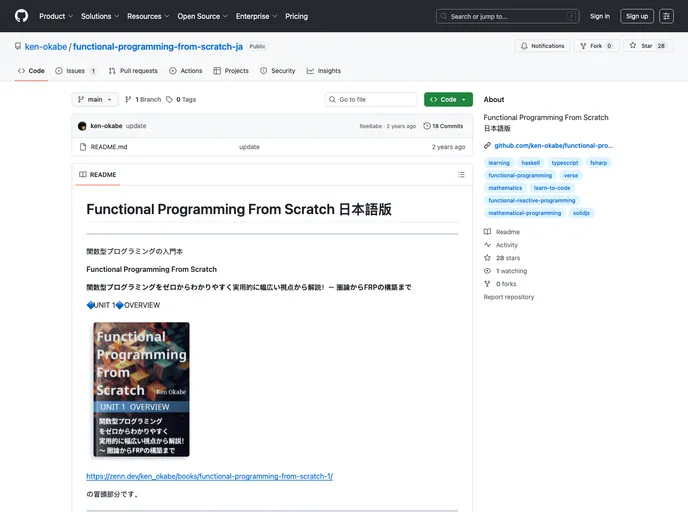The image size is (688, 512).
Task: View 18 Commits history
Action: coord(443,126)
